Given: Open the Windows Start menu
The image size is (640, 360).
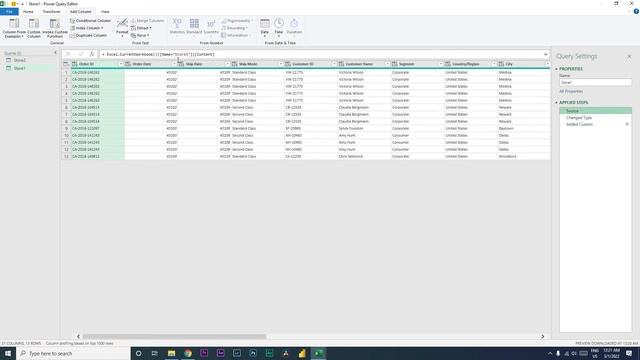Looking at the screenshot, I should coord(8,353).
